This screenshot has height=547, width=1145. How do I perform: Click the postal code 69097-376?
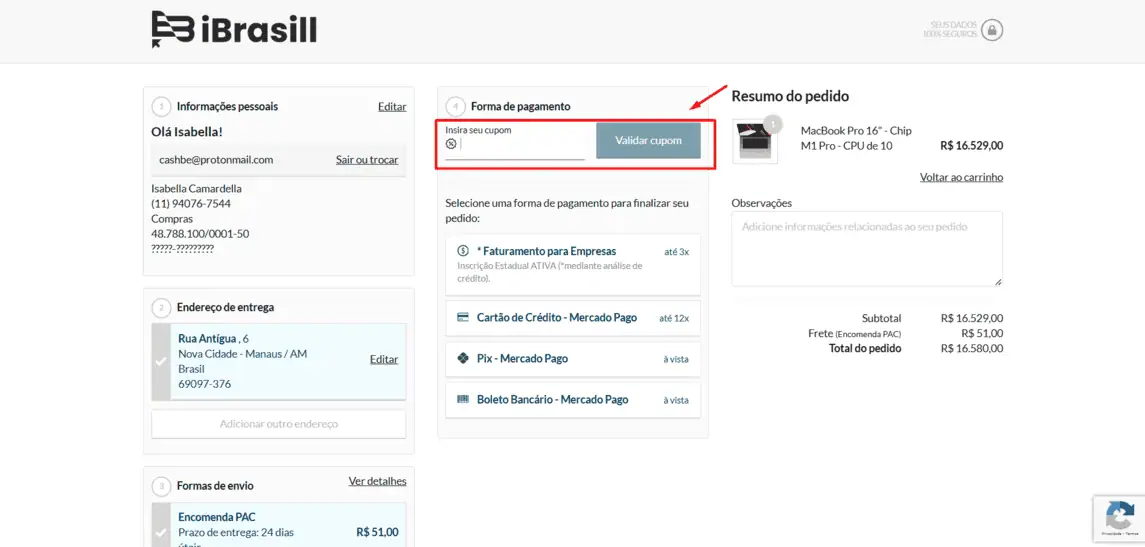(204, 383)
